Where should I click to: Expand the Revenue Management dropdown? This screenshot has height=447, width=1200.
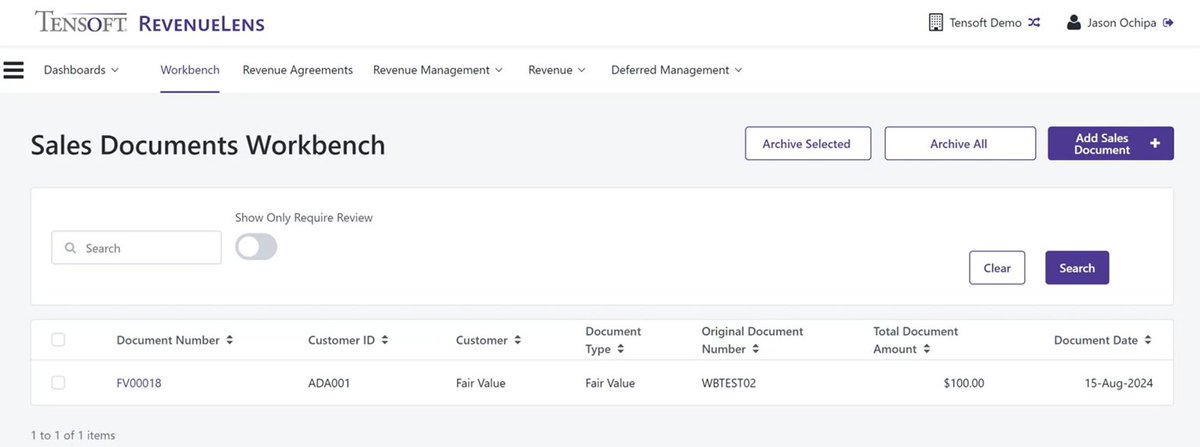pyautogui.click(x=437, y=70)
